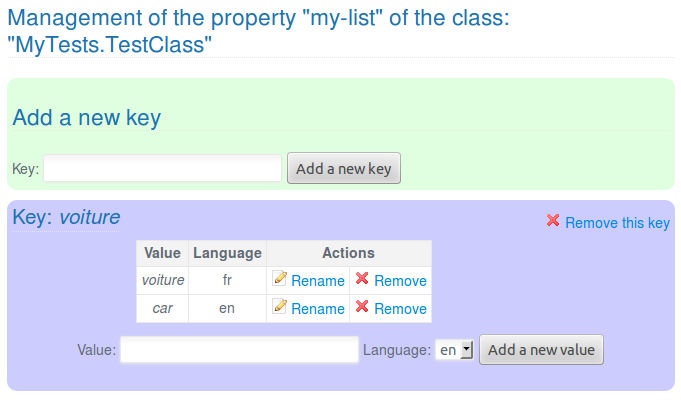681x402 pixels.
Task: Click the pencil icon in the car row
Action: click(280, 307)
